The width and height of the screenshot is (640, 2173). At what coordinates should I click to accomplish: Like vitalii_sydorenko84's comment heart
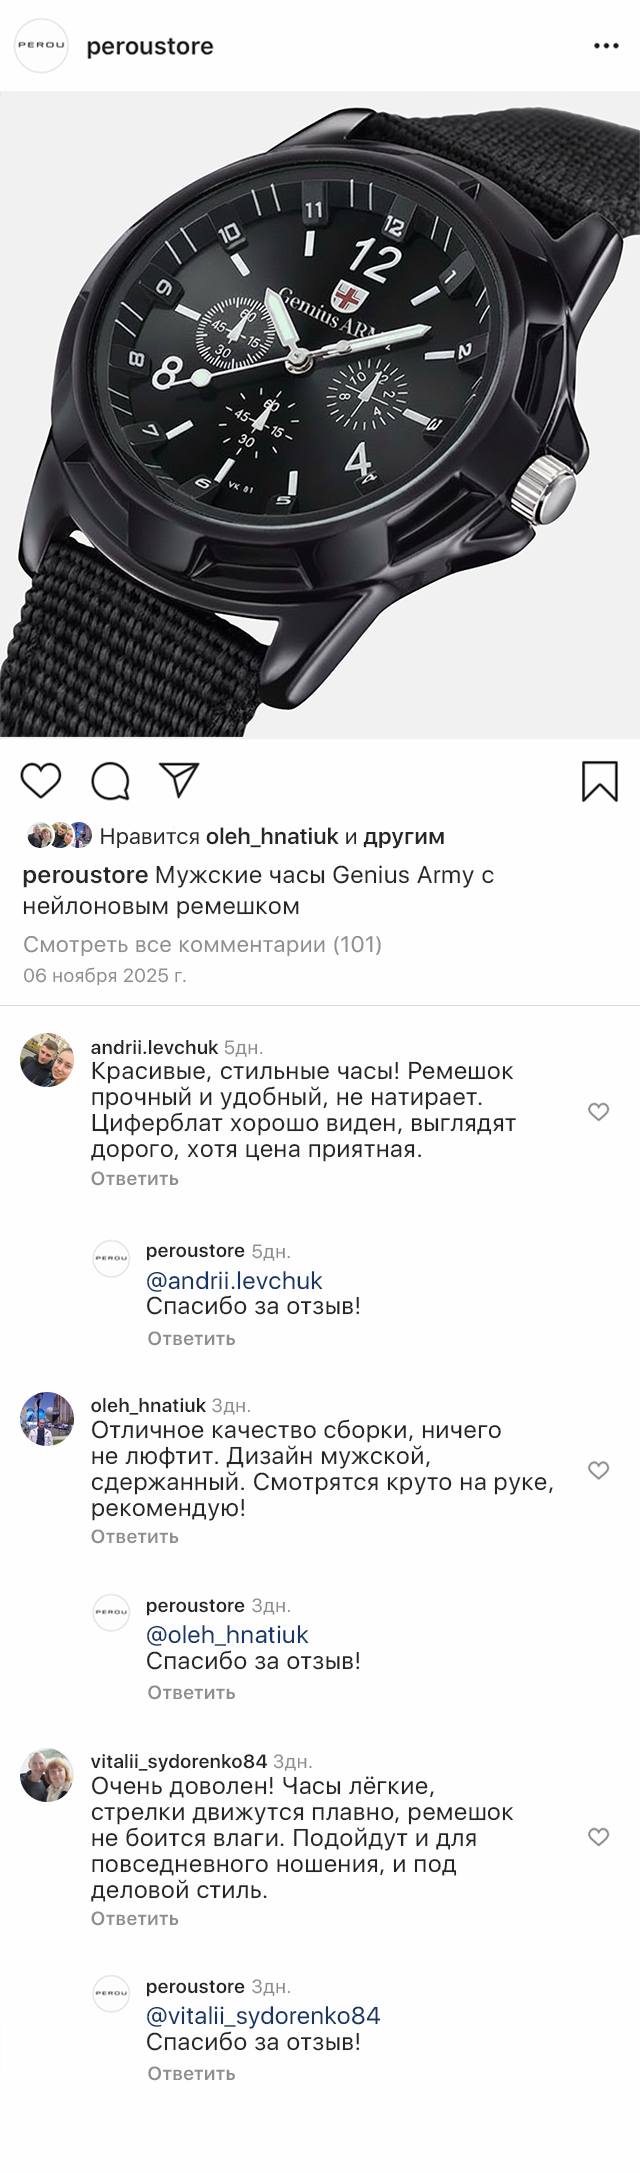coord(598,1837)
